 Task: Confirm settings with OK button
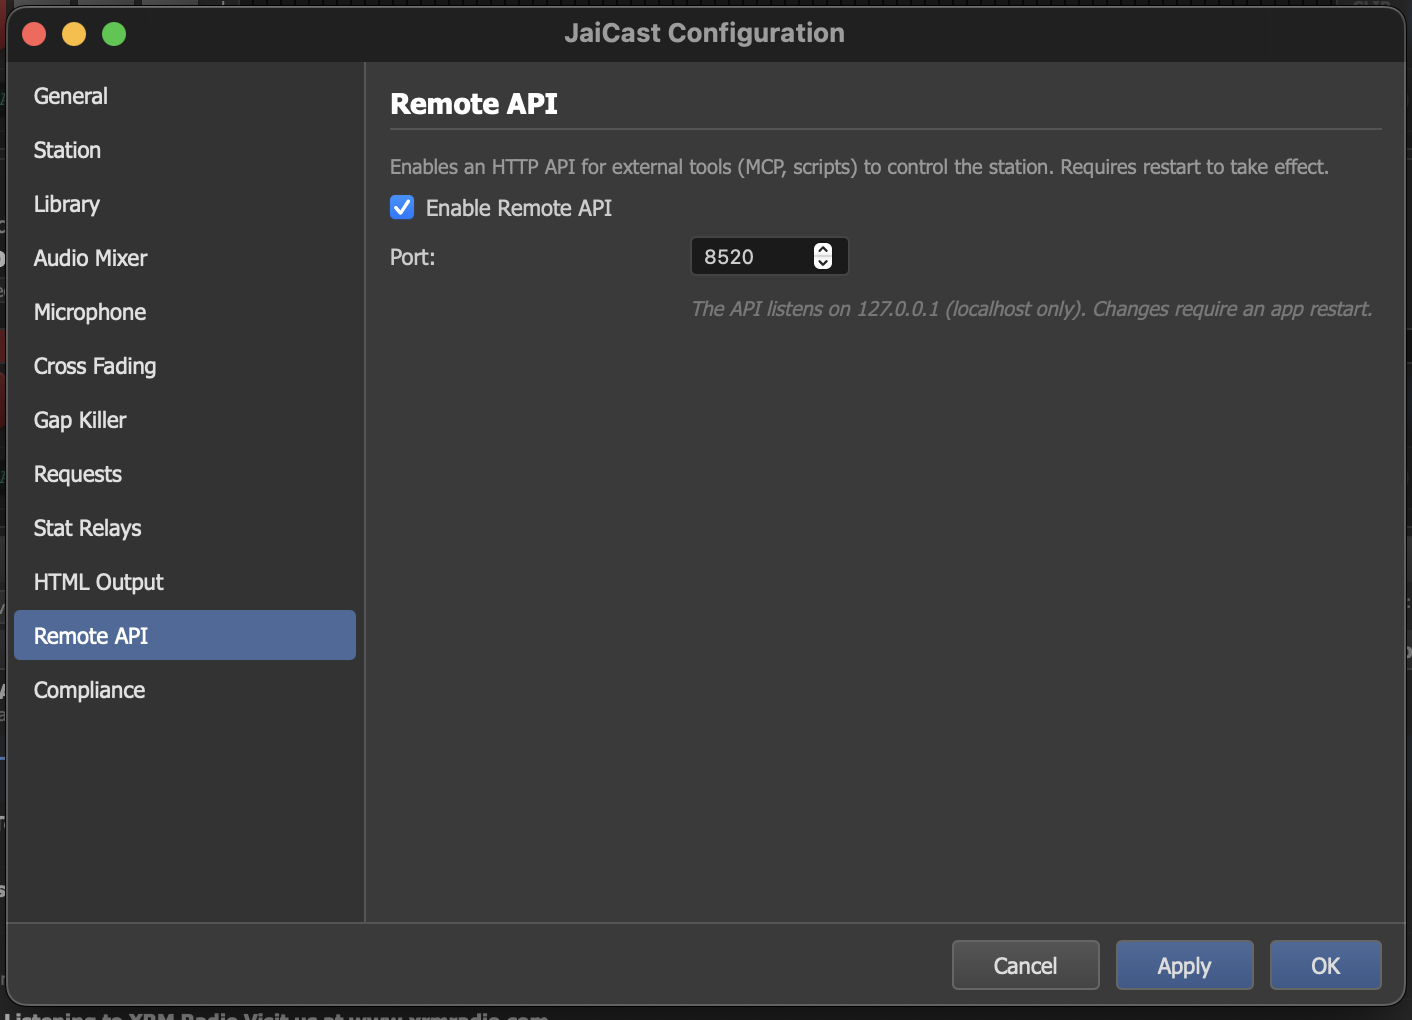coord(1325,965)
